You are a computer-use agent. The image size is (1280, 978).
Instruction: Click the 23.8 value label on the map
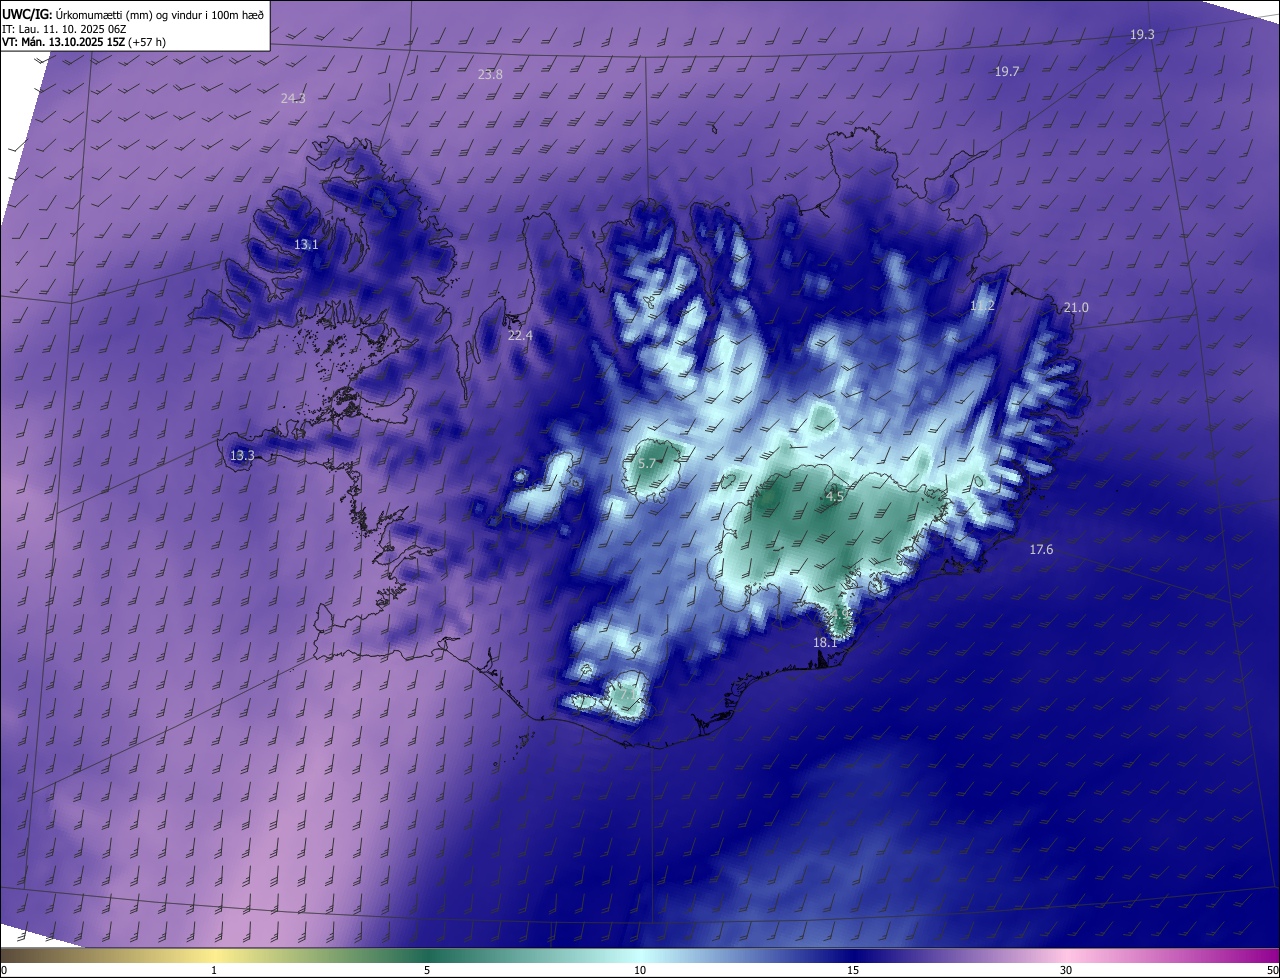pyautogui.click(x=490, y=74)
